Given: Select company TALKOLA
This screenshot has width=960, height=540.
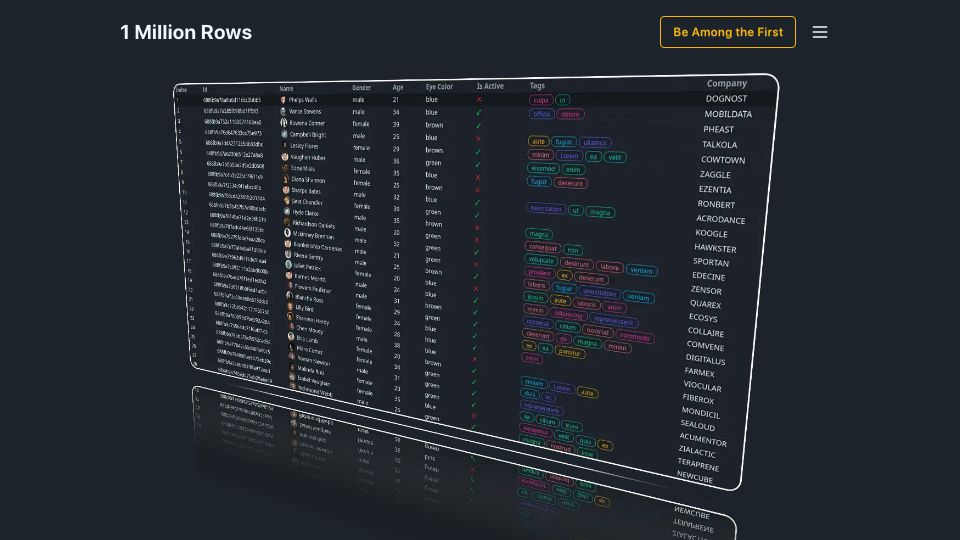Looking at the screenshot, I should pyautogui.click(x=719, y=144).
